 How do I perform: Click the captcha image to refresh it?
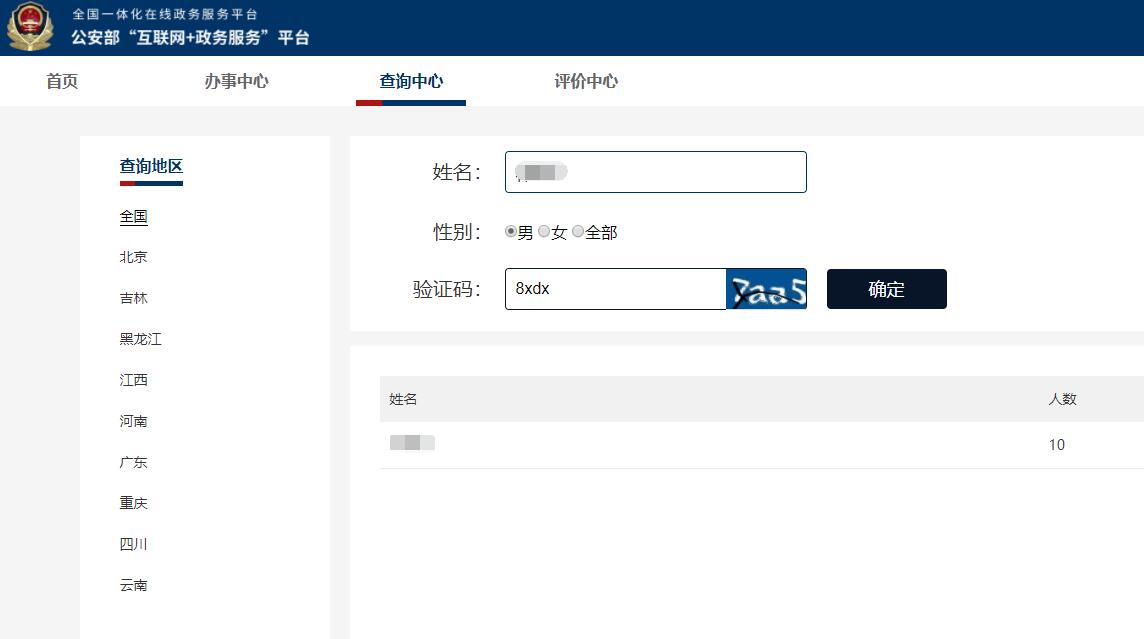768,289
